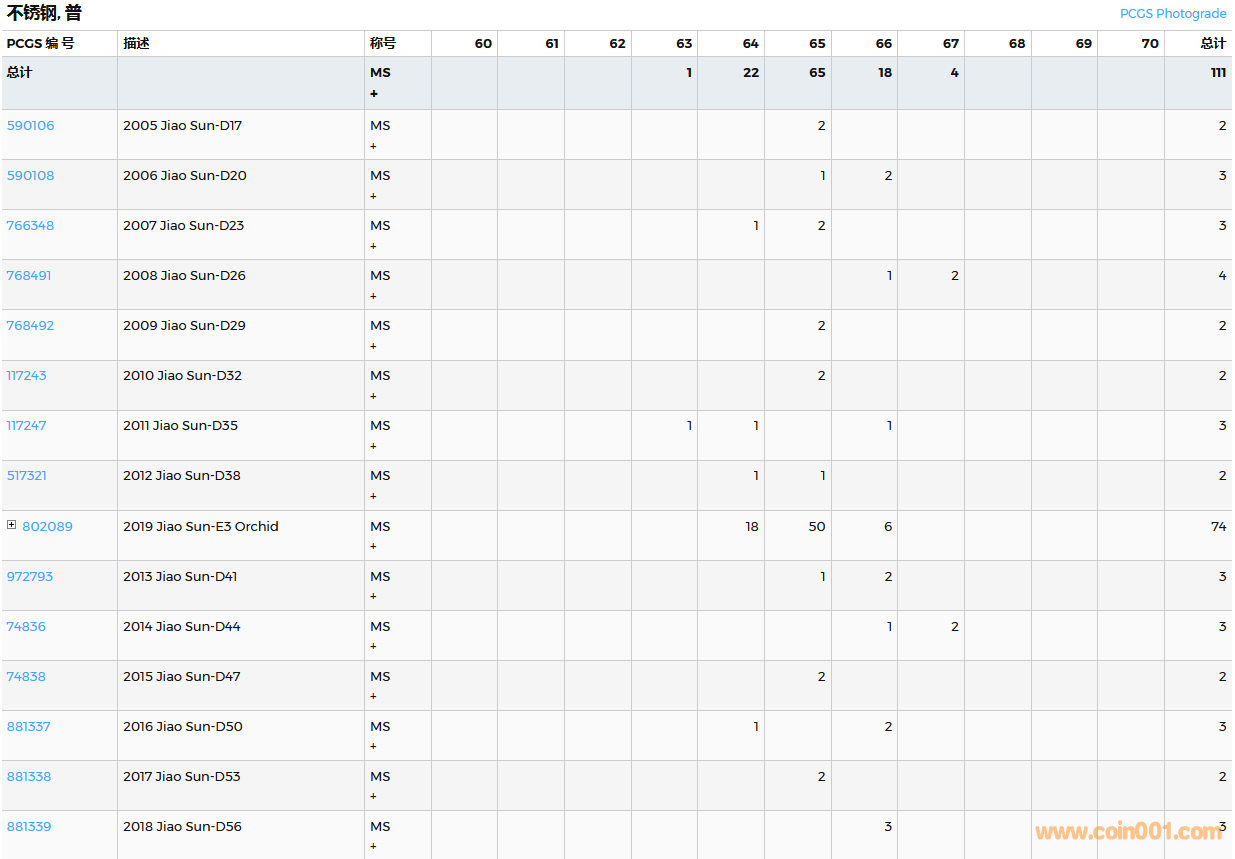This screenshot has height=859, width=1235.
Task: Open coin number 74836
Action: [26, 627]
